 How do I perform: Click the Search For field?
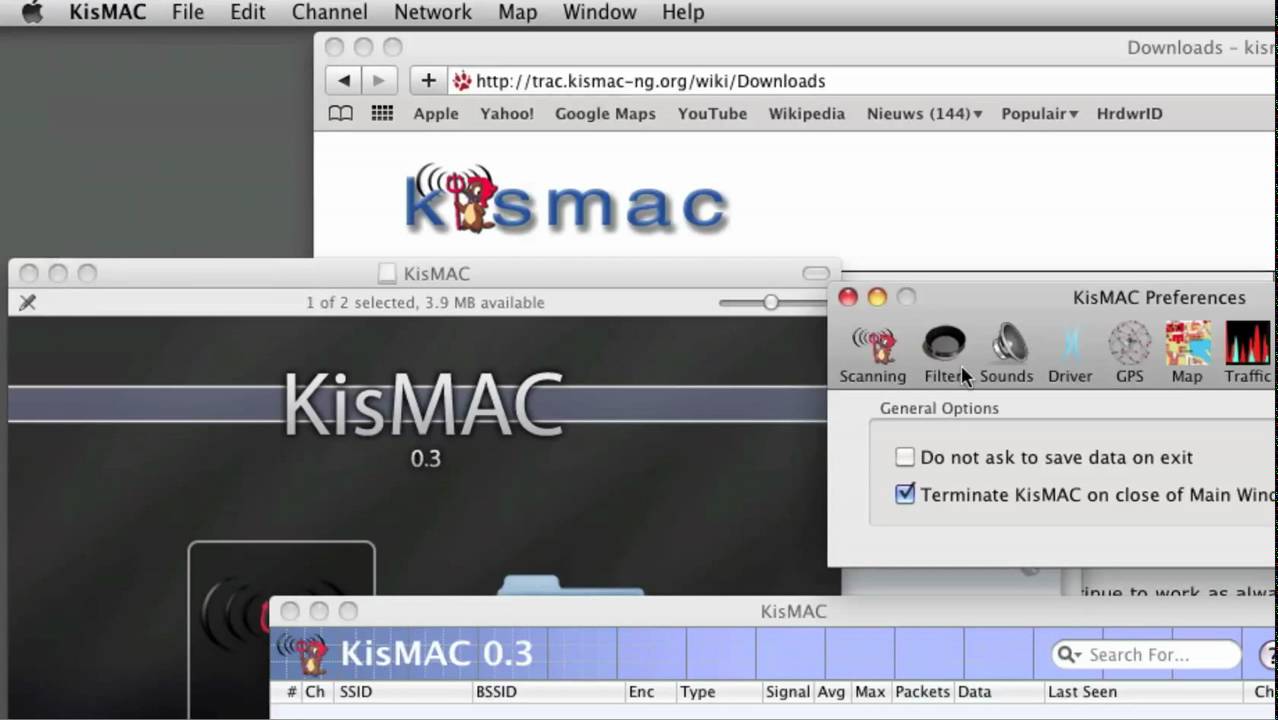[1146, 655]
